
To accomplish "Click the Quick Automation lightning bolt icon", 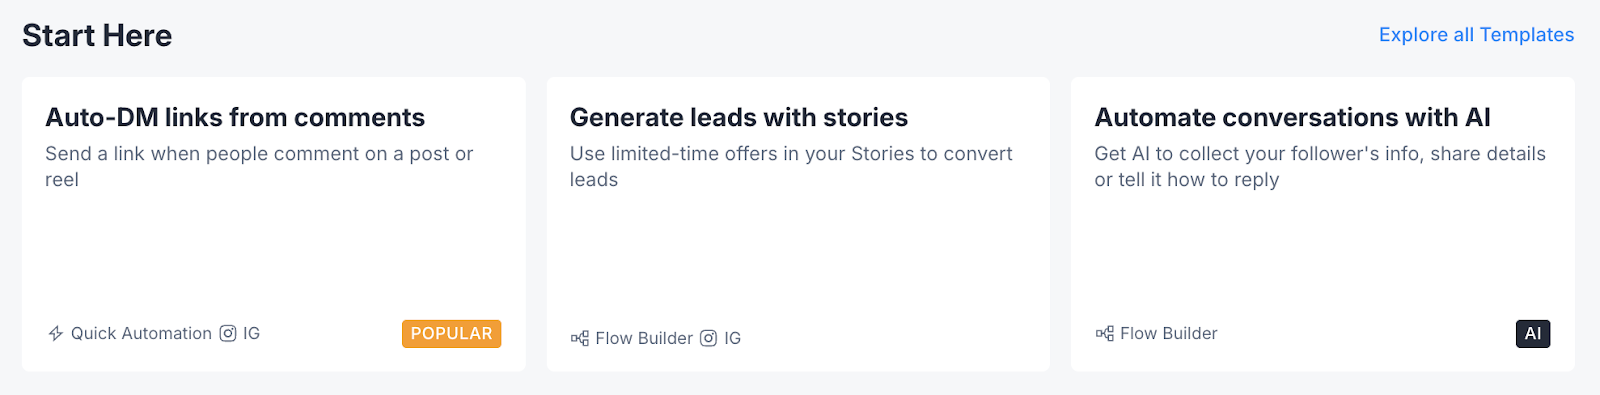I will 56,333.
